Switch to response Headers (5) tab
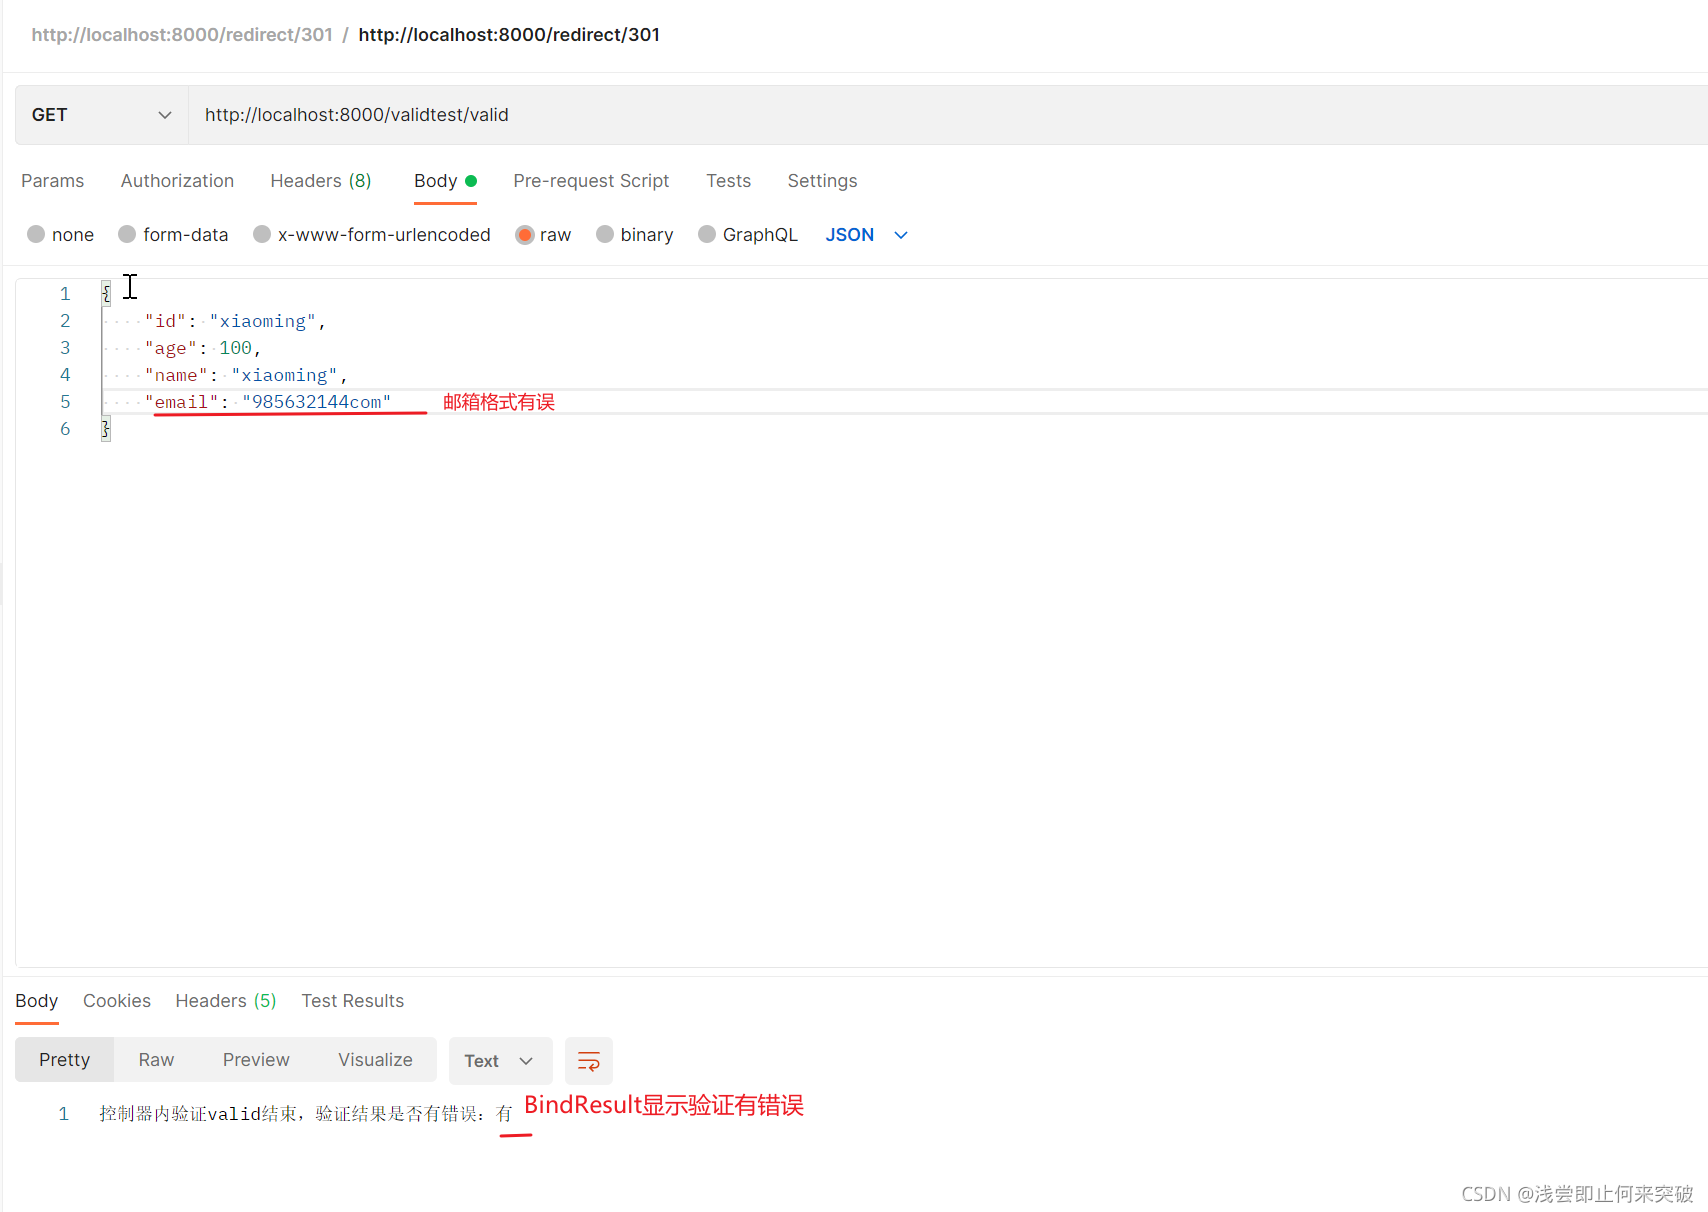The image size is (1708, 1212). point(226,1001)
